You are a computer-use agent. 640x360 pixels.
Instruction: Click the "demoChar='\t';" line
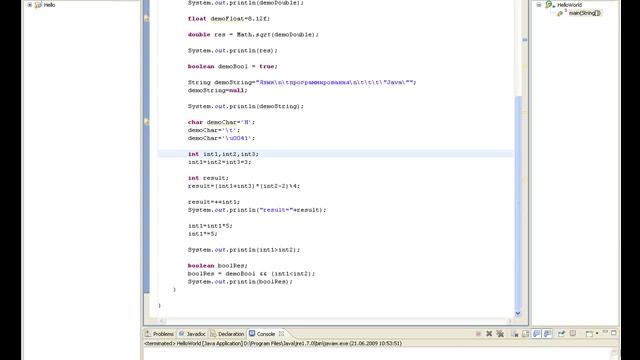[x=214, y=130]
